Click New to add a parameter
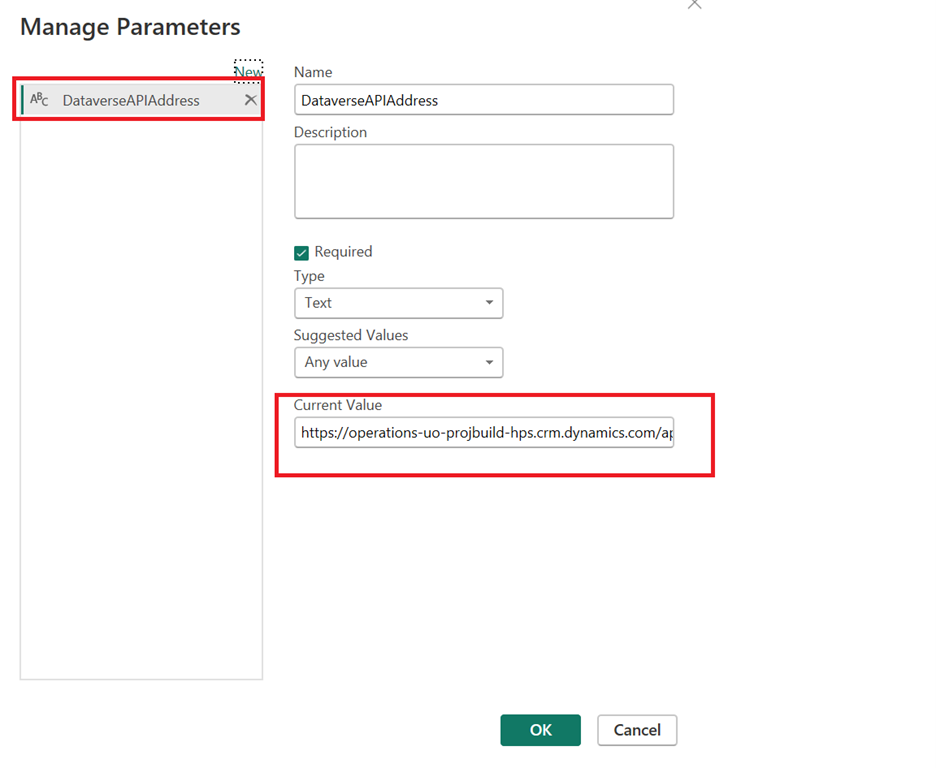The image size is (936, 768). click(x=248, y=72)
